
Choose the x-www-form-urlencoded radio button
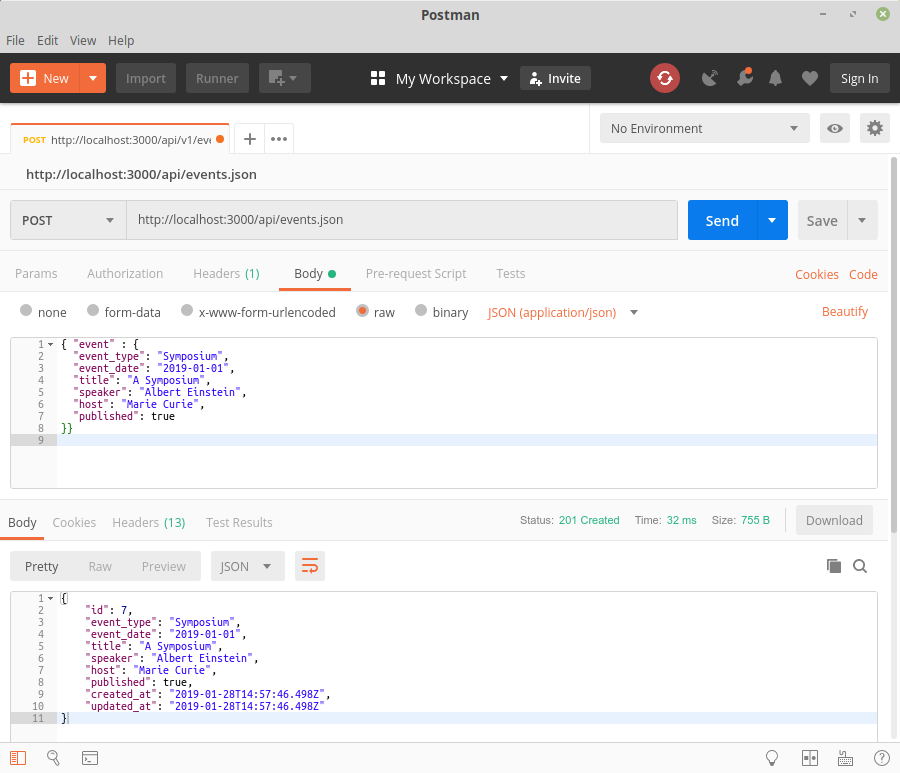pos(187,312)
